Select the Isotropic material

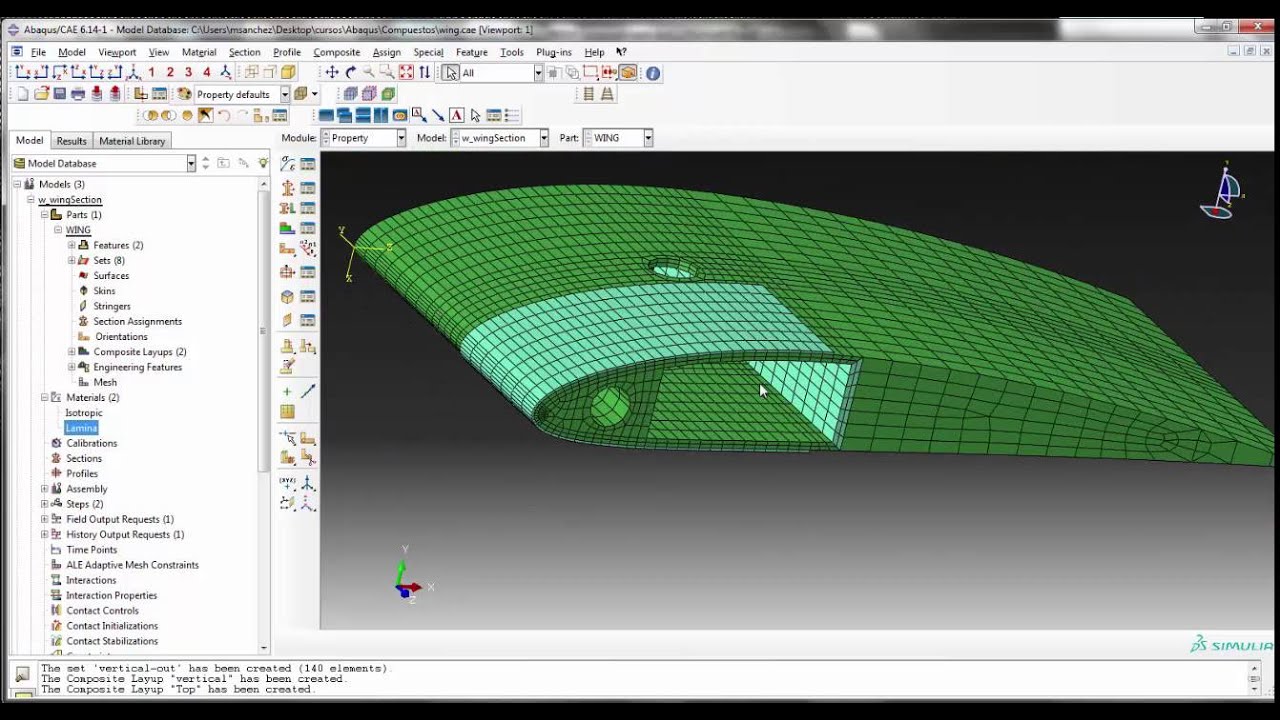[84, 413]
